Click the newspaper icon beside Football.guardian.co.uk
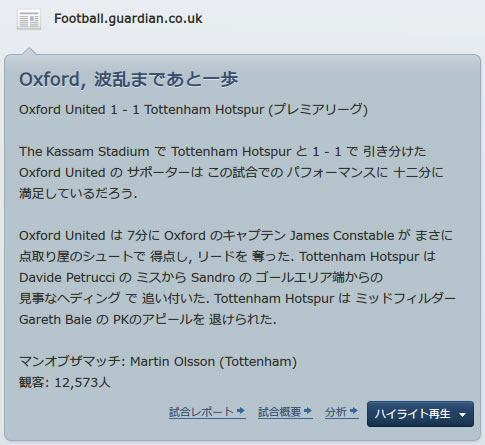This screenshot has width=485, height=445. [29, 20]
